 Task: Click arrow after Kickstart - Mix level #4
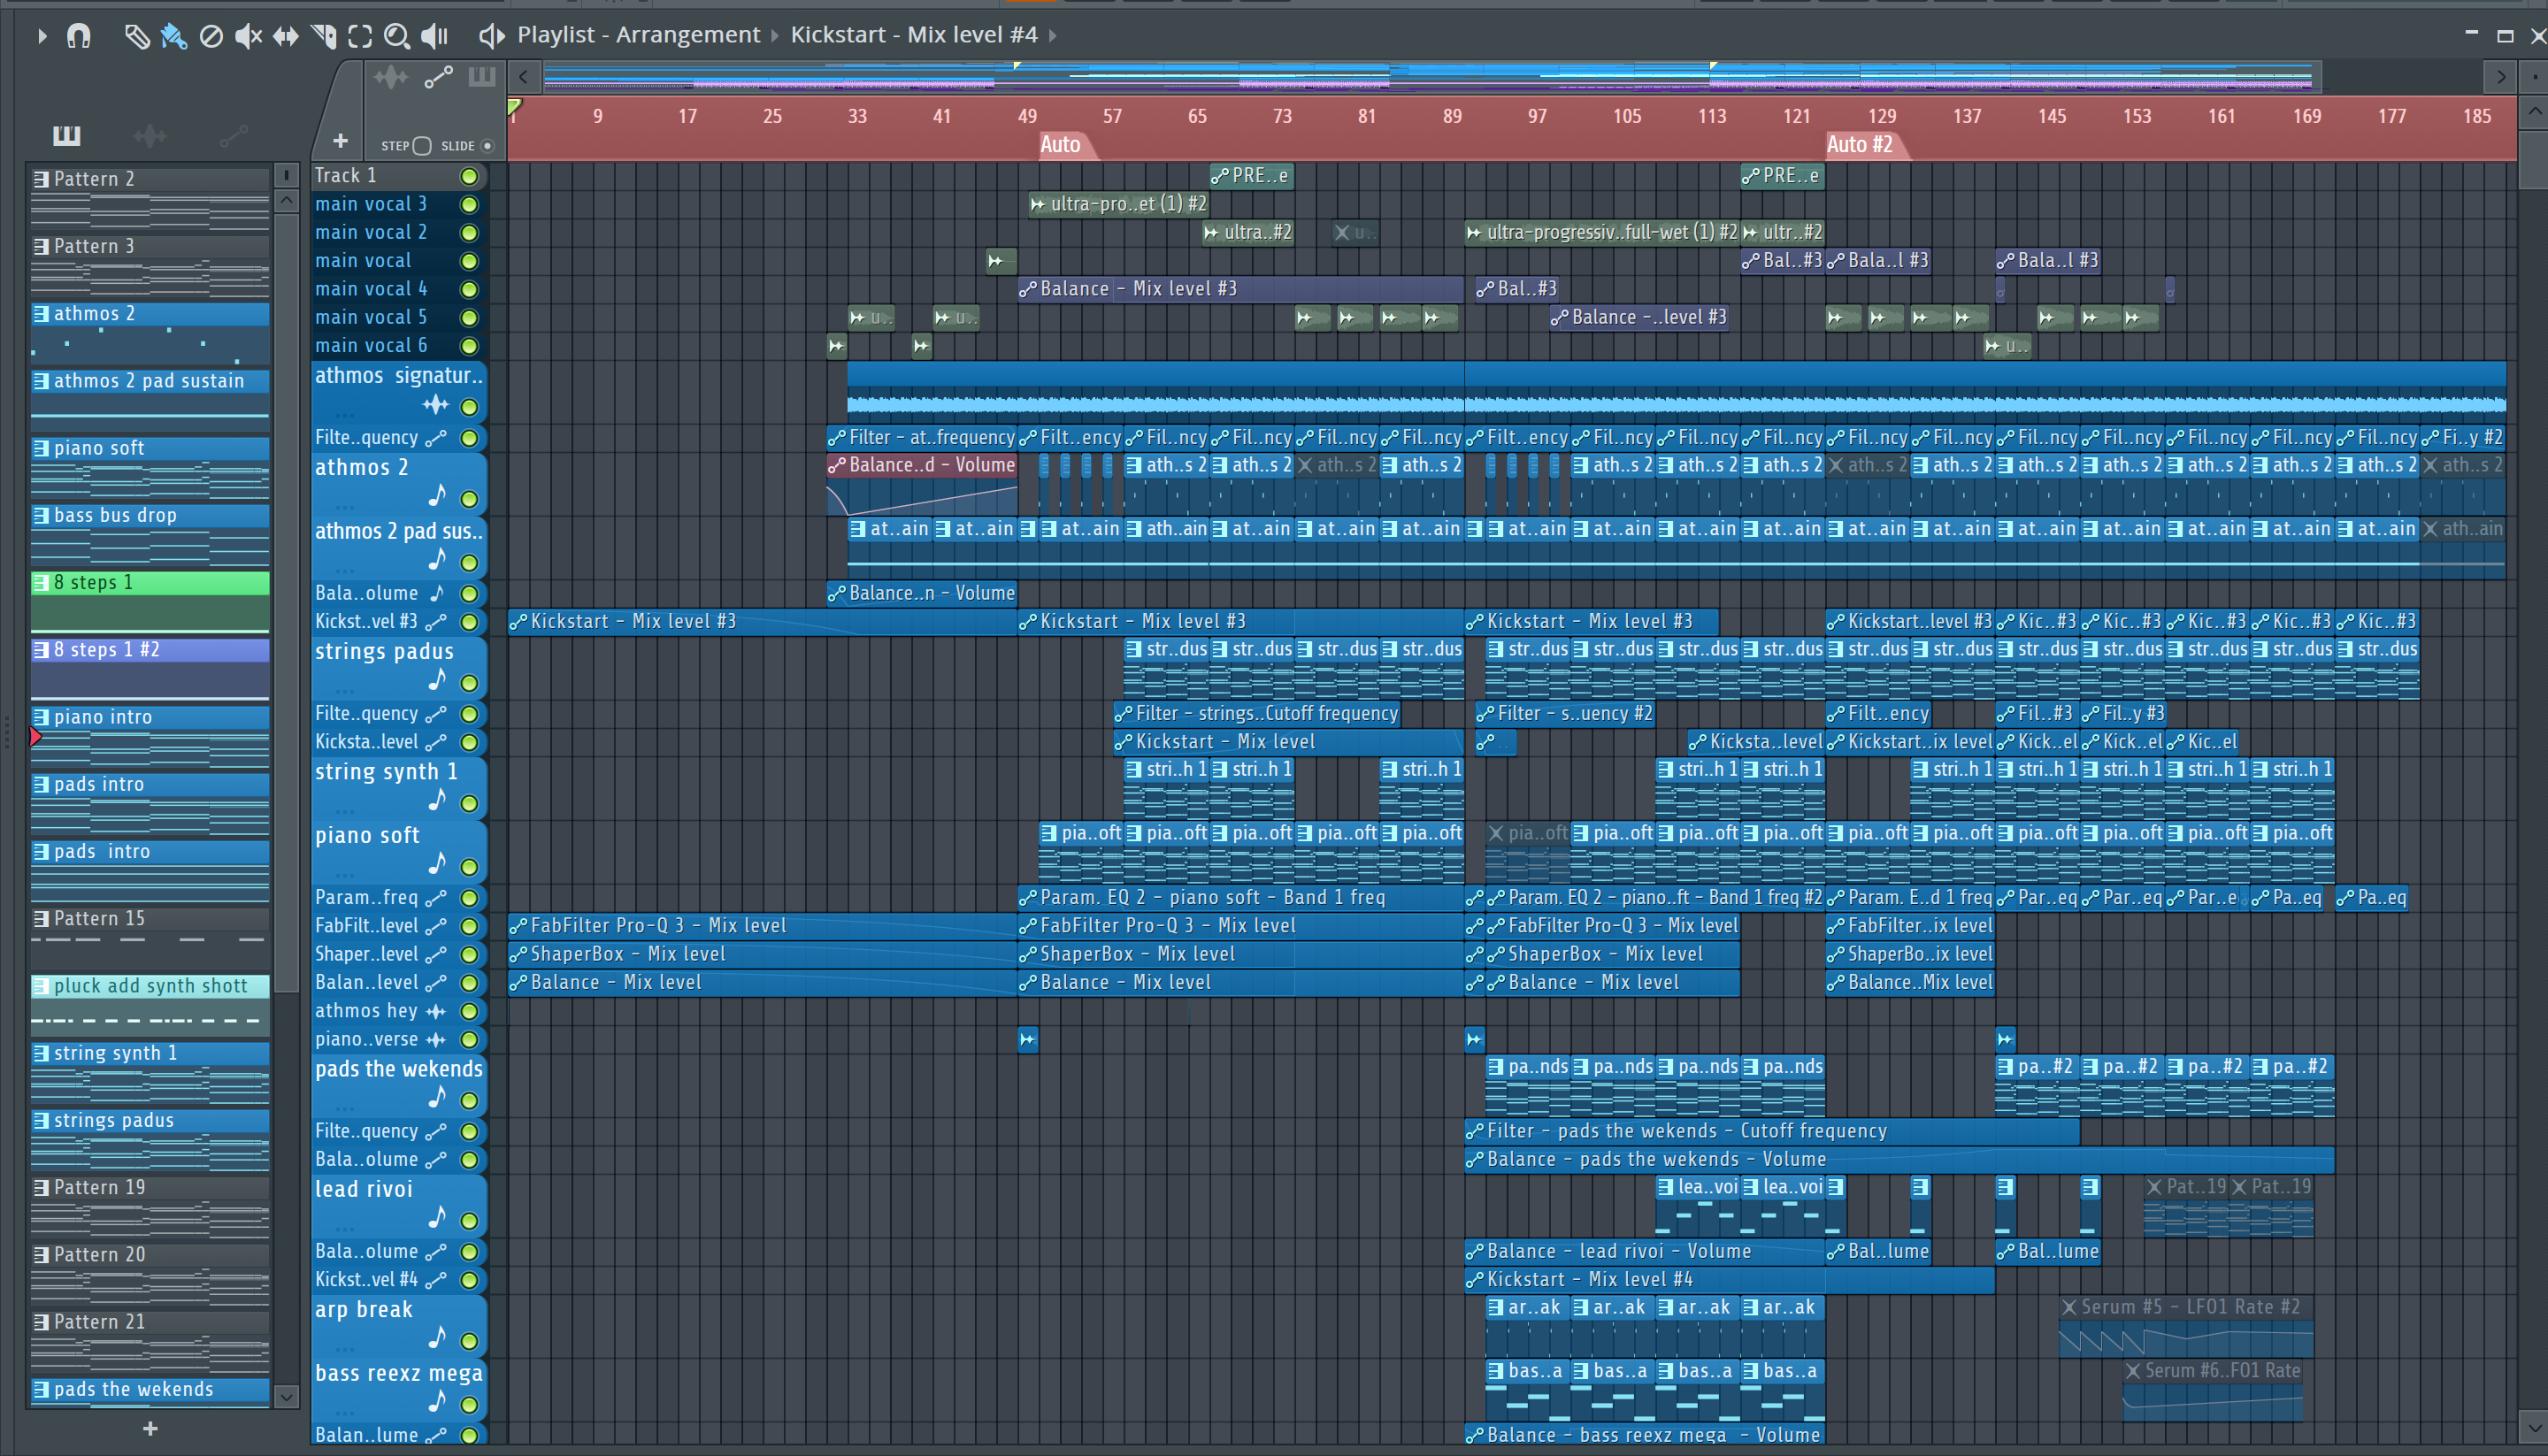pyautogui.click(x=1052, y=36)
